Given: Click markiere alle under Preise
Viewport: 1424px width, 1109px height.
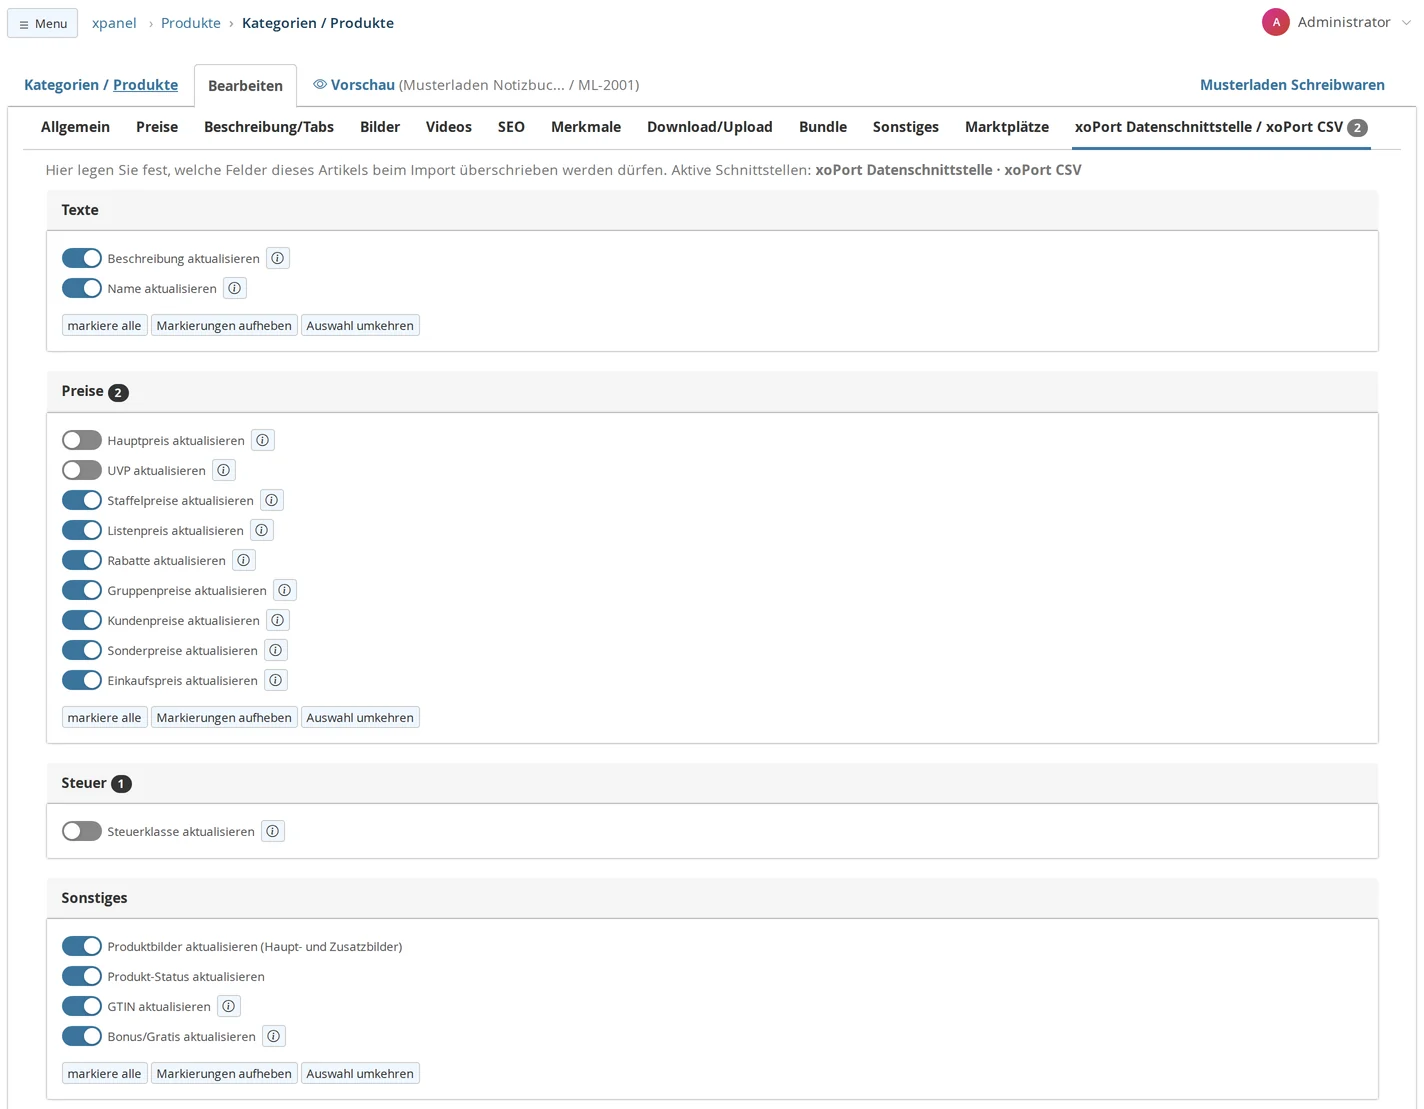Looking at the screenshot, I should point(104,718).
